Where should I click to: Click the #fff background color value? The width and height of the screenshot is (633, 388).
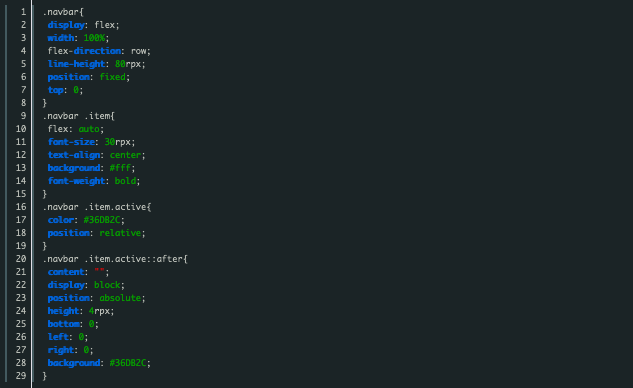tap(120, 168)
